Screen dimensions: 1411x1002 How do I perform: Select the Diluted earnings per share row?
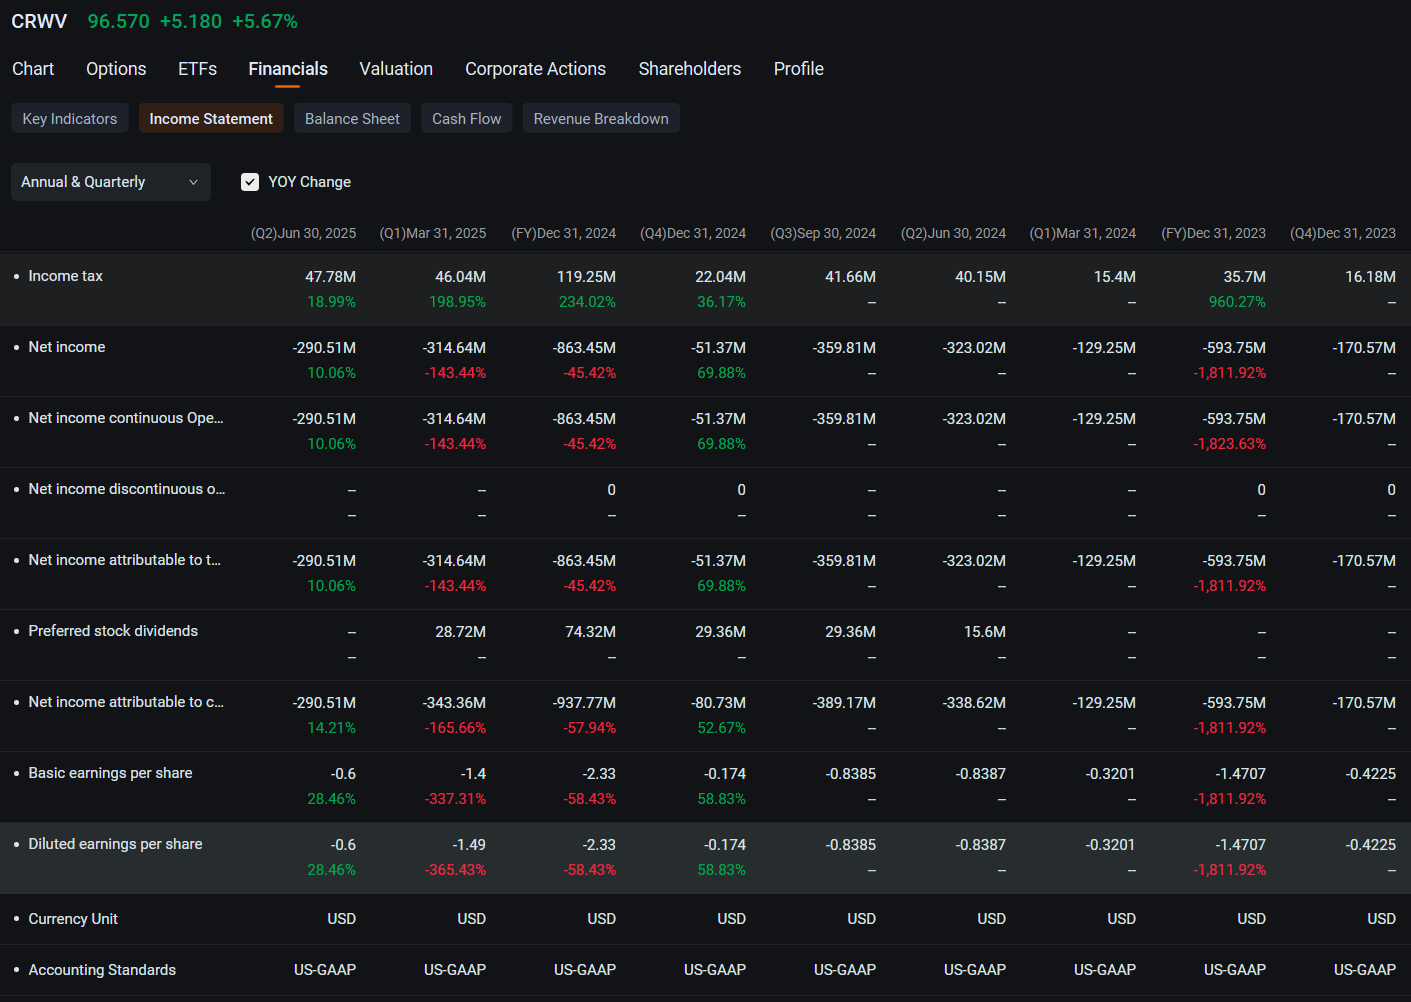(x=115, y=844)
